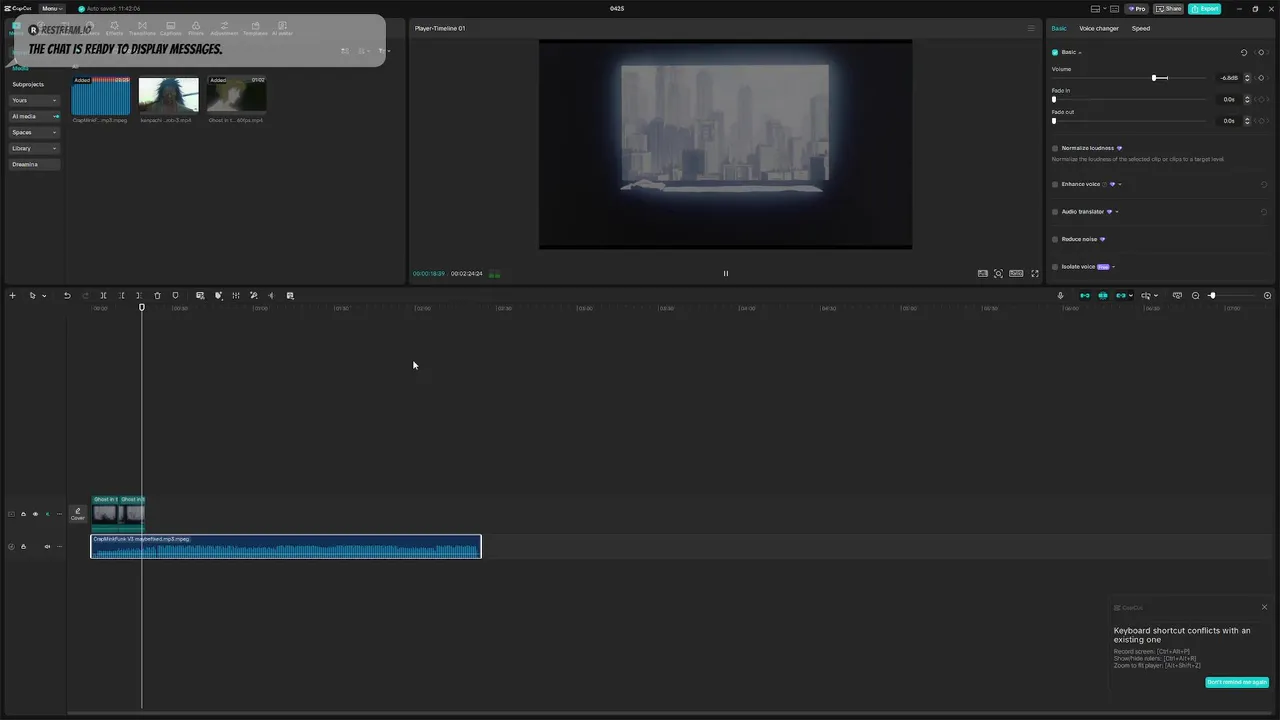The image size is (1280, 720).
Task: Enable Normalize loudness checkbox
Action: pyautogui.click(x=1055, y=148)
